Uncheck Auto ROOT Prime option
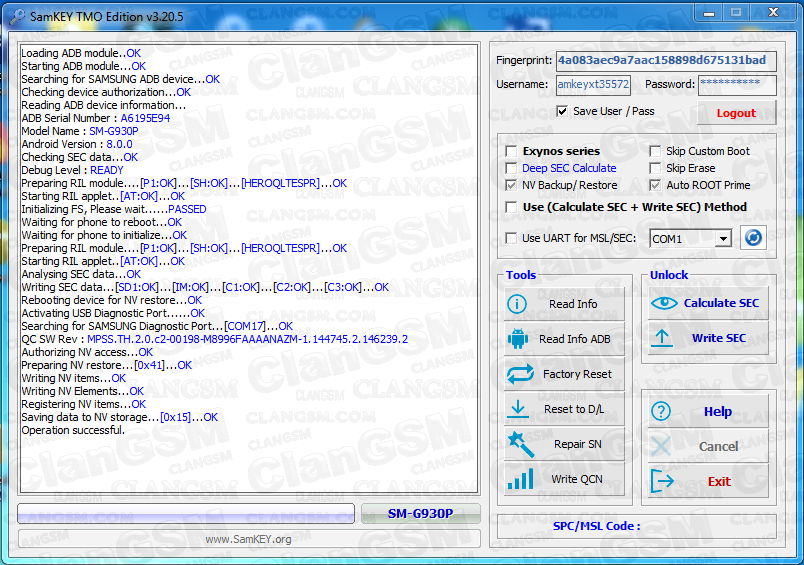Viewport: 804px width, 565px height. [x=655, y=185]
